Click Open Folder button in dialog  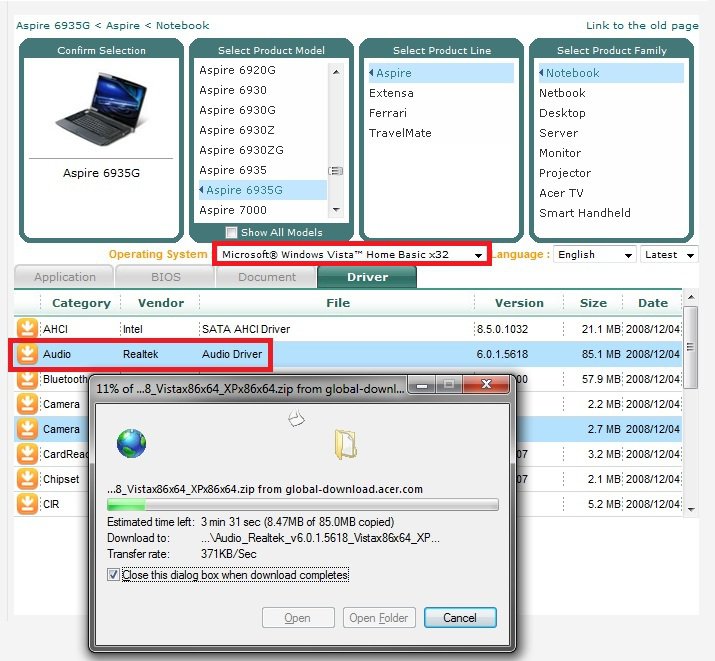[379, 618]
